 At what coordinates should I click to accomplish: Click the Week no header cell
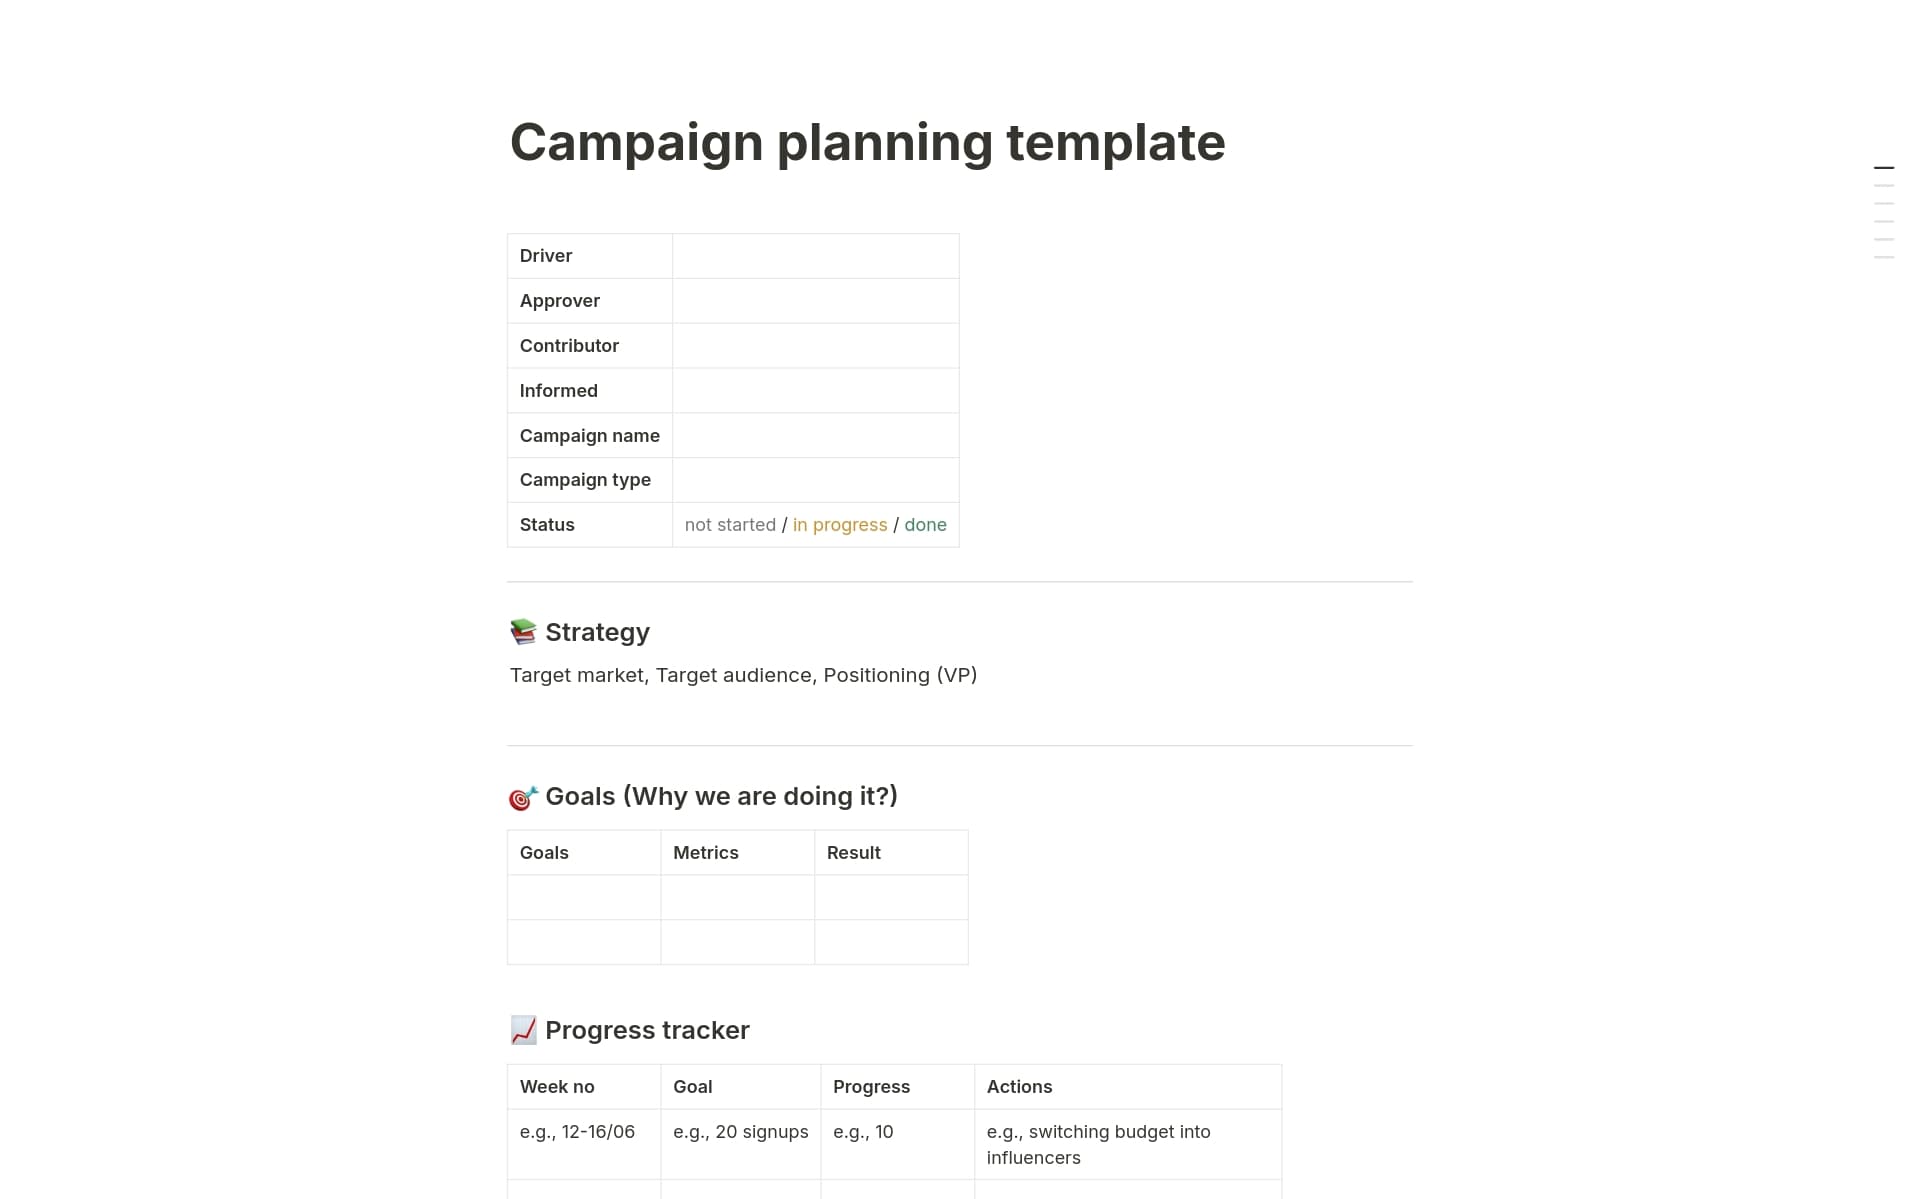click(583, 1087)
